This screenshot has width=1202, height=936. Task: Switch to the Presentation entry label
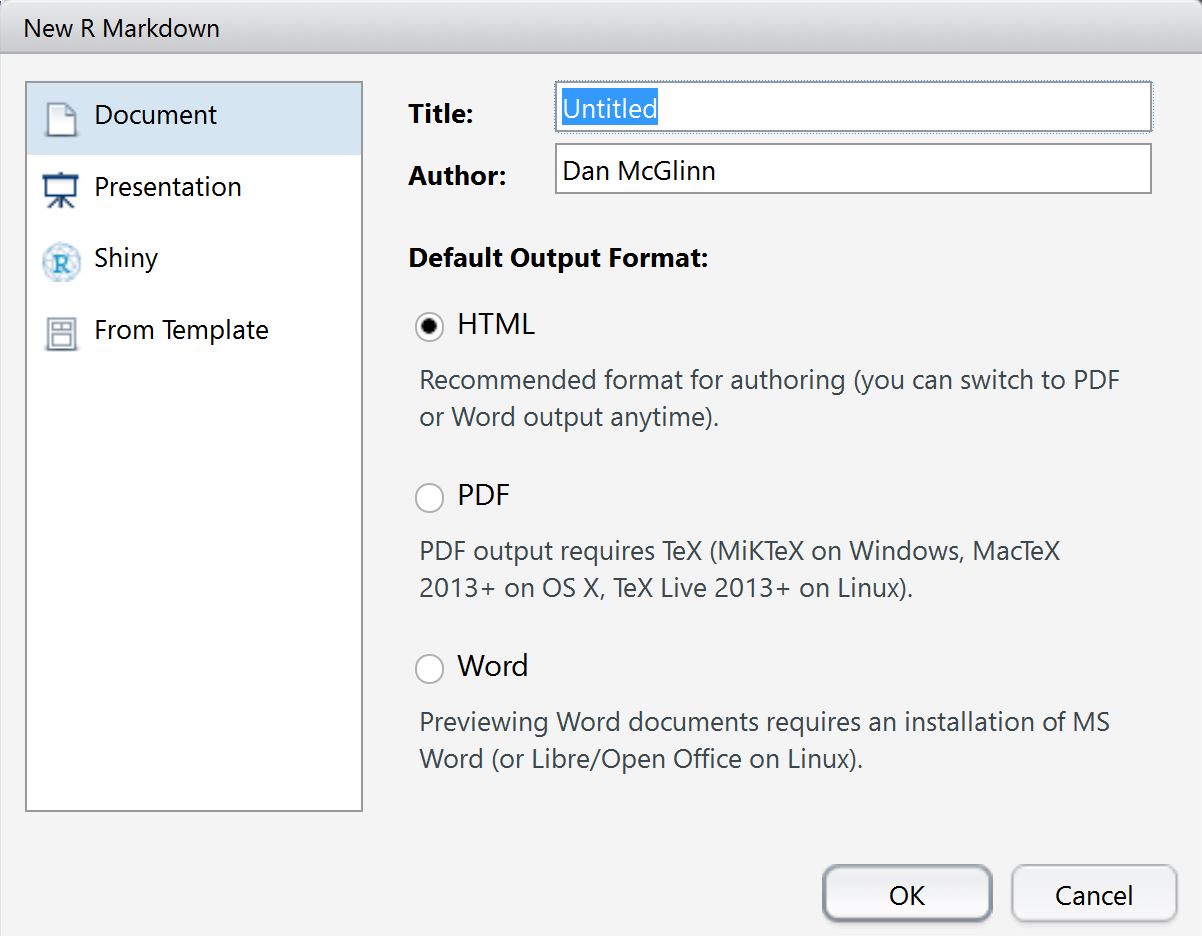click(167, 187)
